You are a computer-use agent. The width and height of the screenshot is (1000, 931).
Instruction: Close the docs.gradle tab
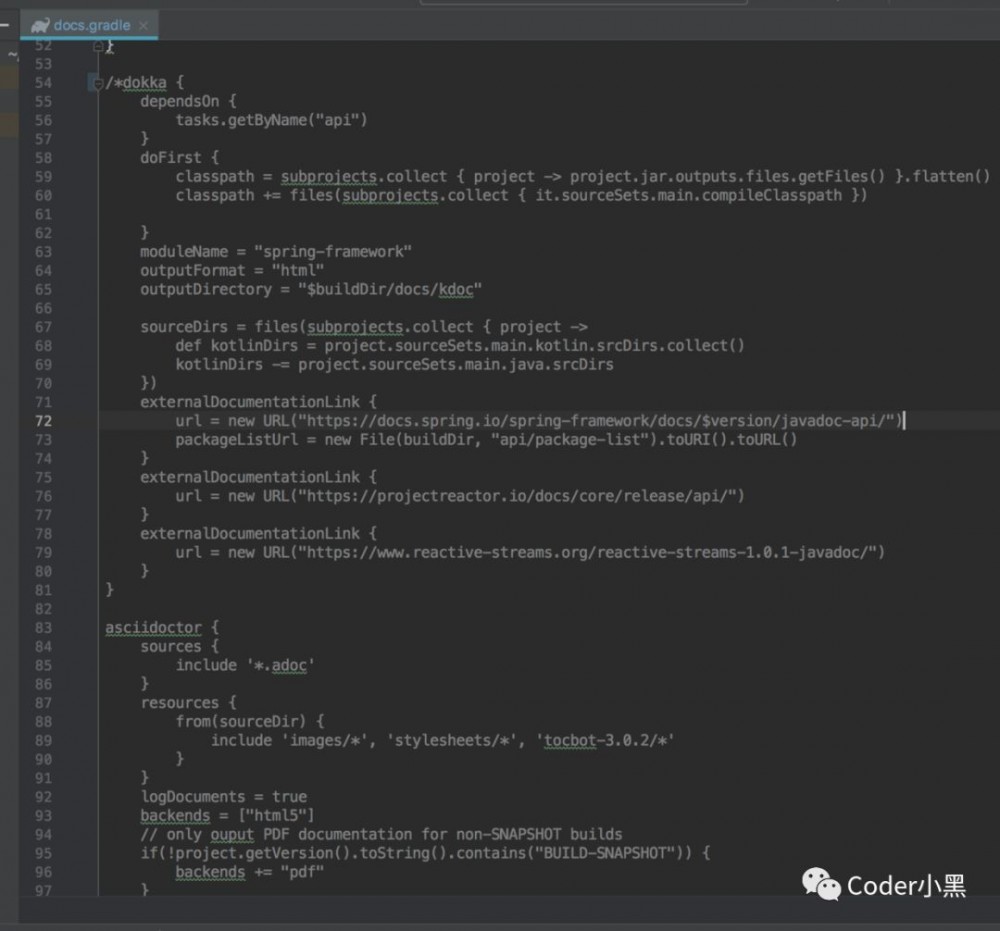pyautogui.click(x=143, y=26)
